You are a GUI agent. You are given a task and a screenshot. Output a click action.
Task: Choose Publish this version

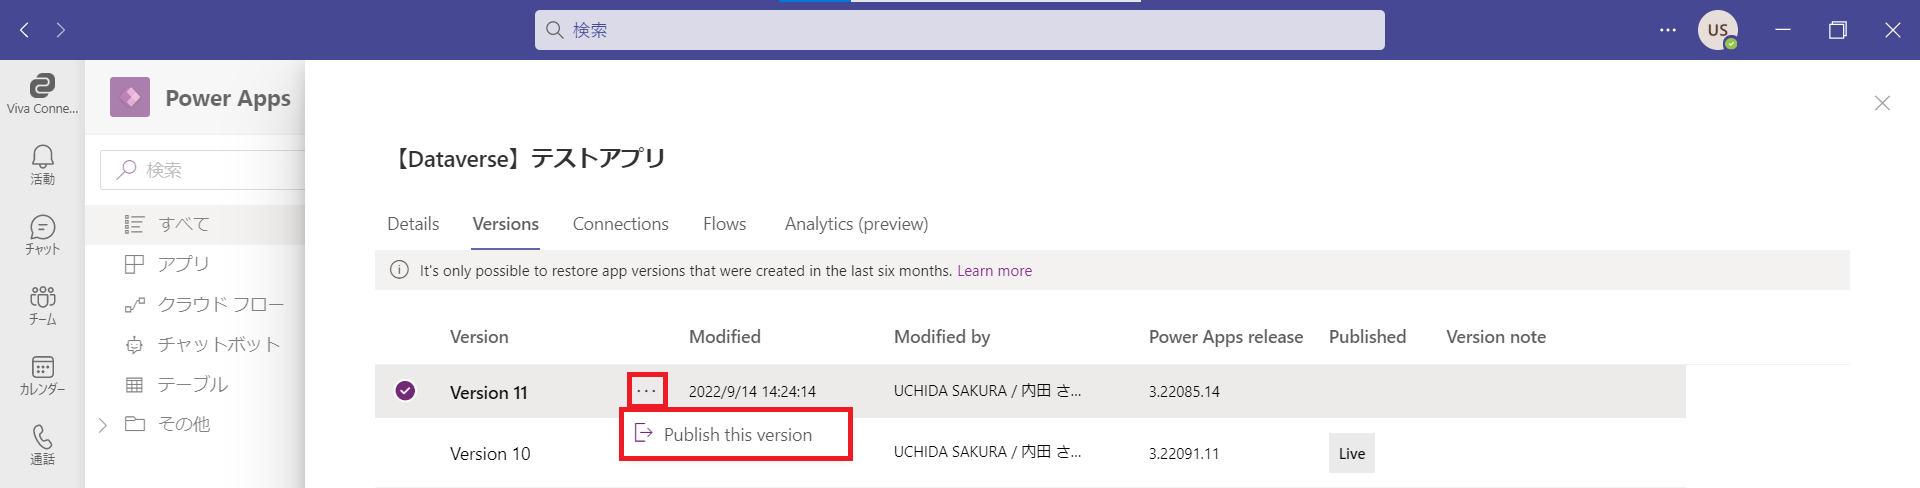737,435
